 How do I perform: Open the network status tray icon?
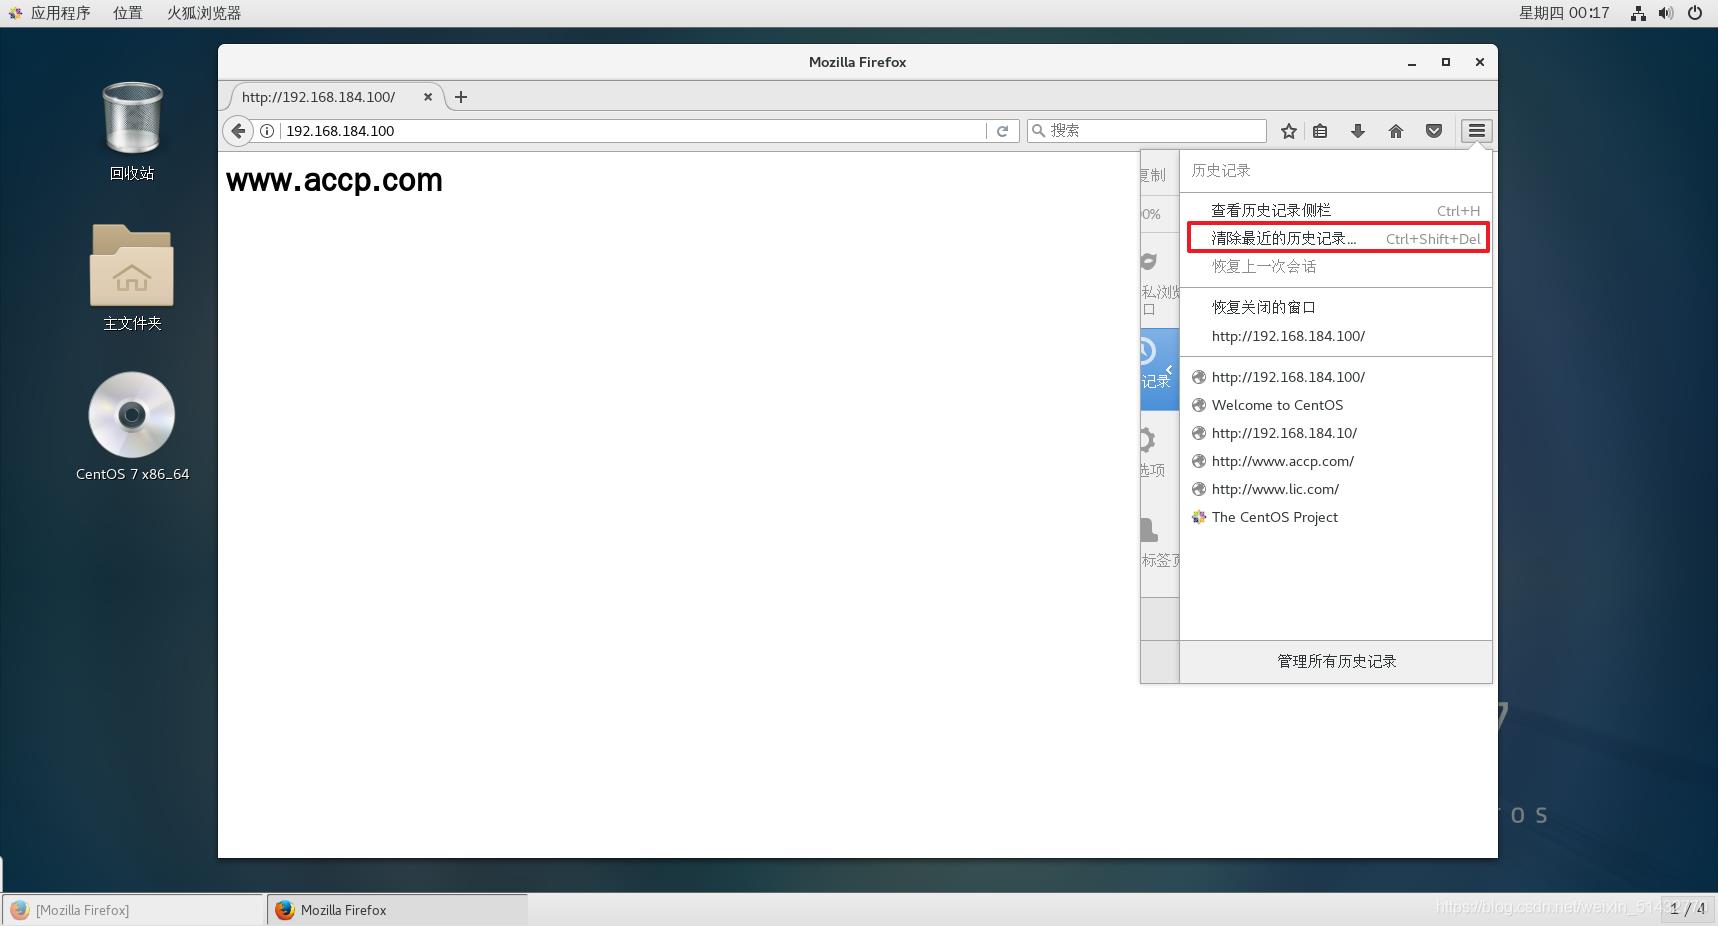point(1638,13)
